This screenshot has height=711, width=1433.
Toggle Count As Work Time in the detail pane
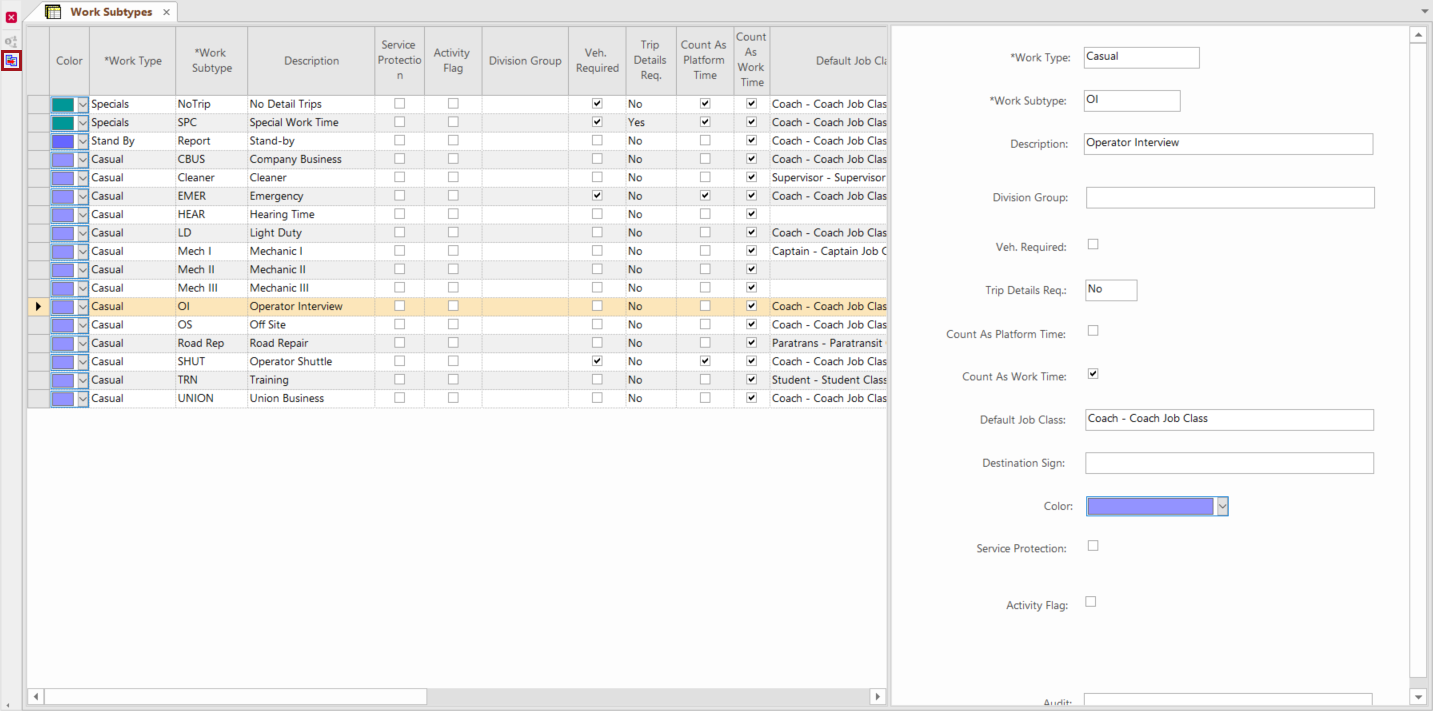(x=1093, y=373)
